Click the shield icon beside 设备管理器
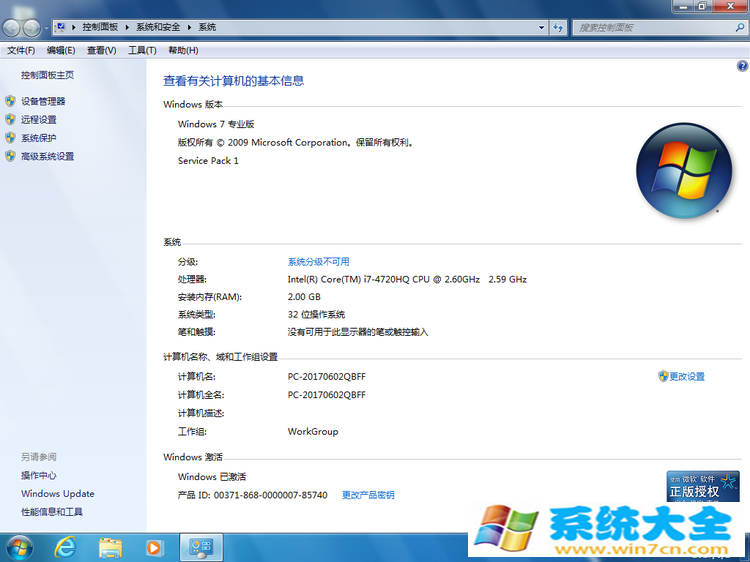Image resolution: width=750 pixels, height=562 pixels. (x=11, y=101)
